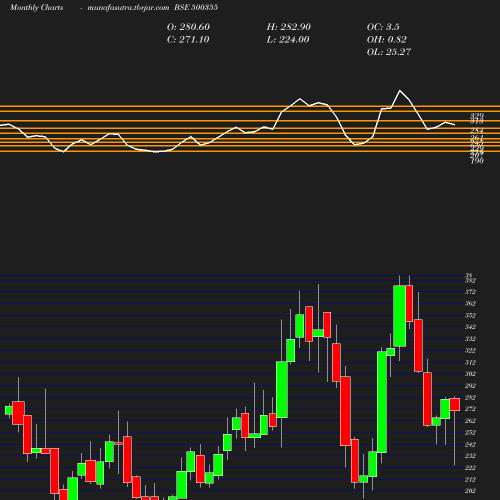
Task: Click the 332 price axis label
Action: pos(470,339)
